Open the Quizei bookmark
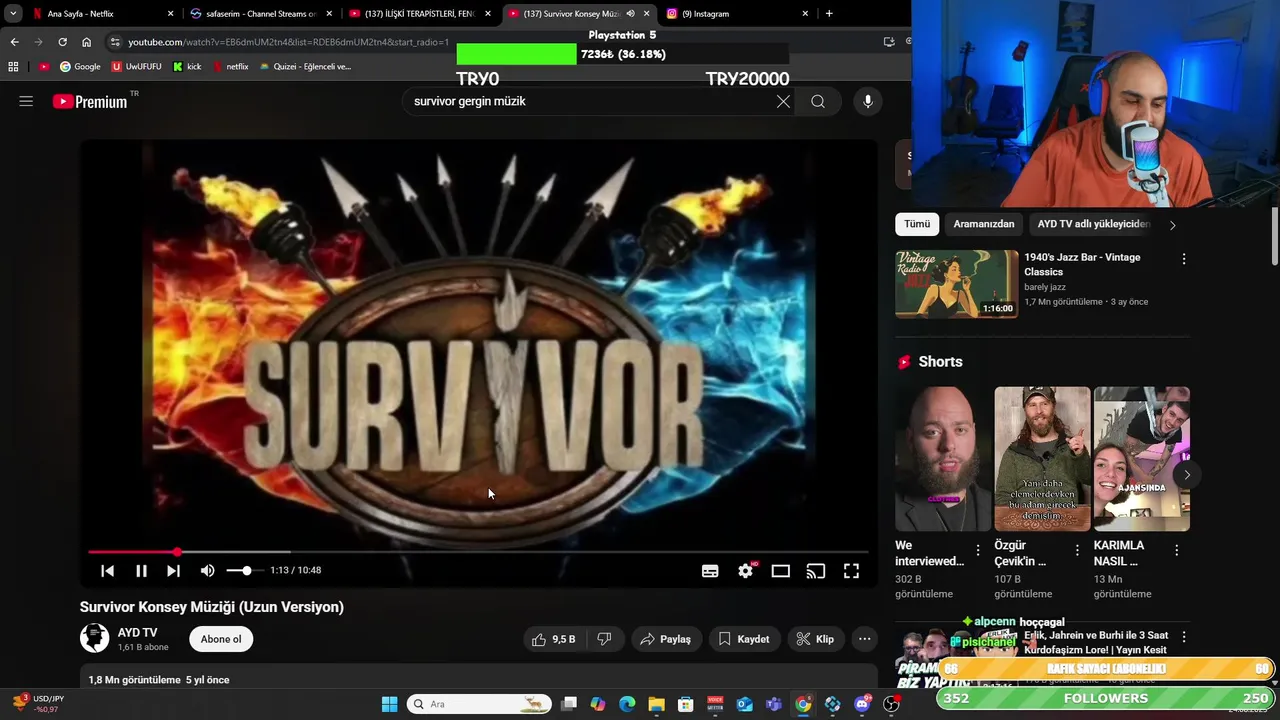 coord(306,67)
